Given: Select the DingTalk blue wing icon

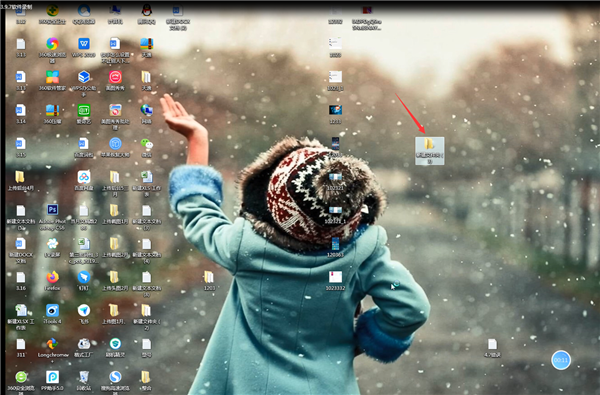Looking at the screenshot, I should click(x=84, y=280).
